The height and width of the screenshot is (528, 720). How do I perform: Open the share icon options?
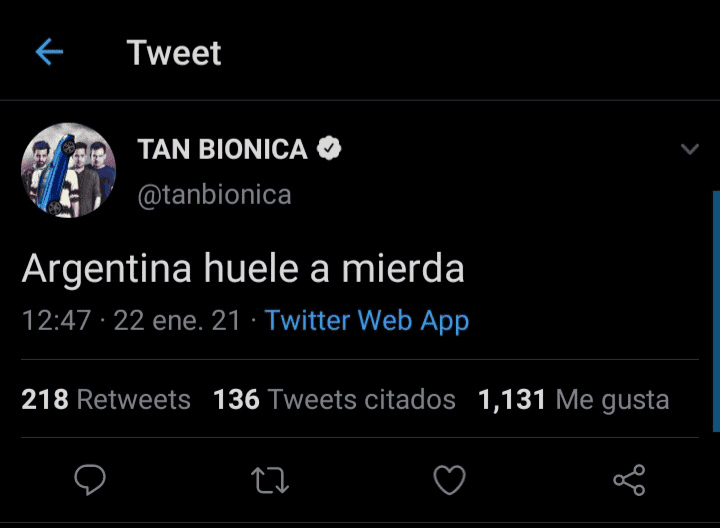pyautogui.click(x=629, y=481)
